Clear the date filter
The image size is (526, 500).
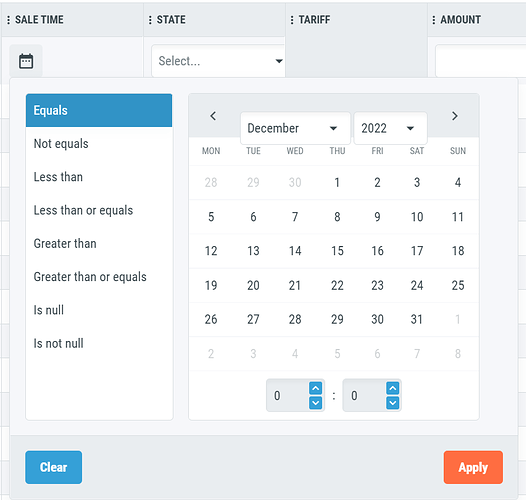pyautogui.click(x=54, y=467)
